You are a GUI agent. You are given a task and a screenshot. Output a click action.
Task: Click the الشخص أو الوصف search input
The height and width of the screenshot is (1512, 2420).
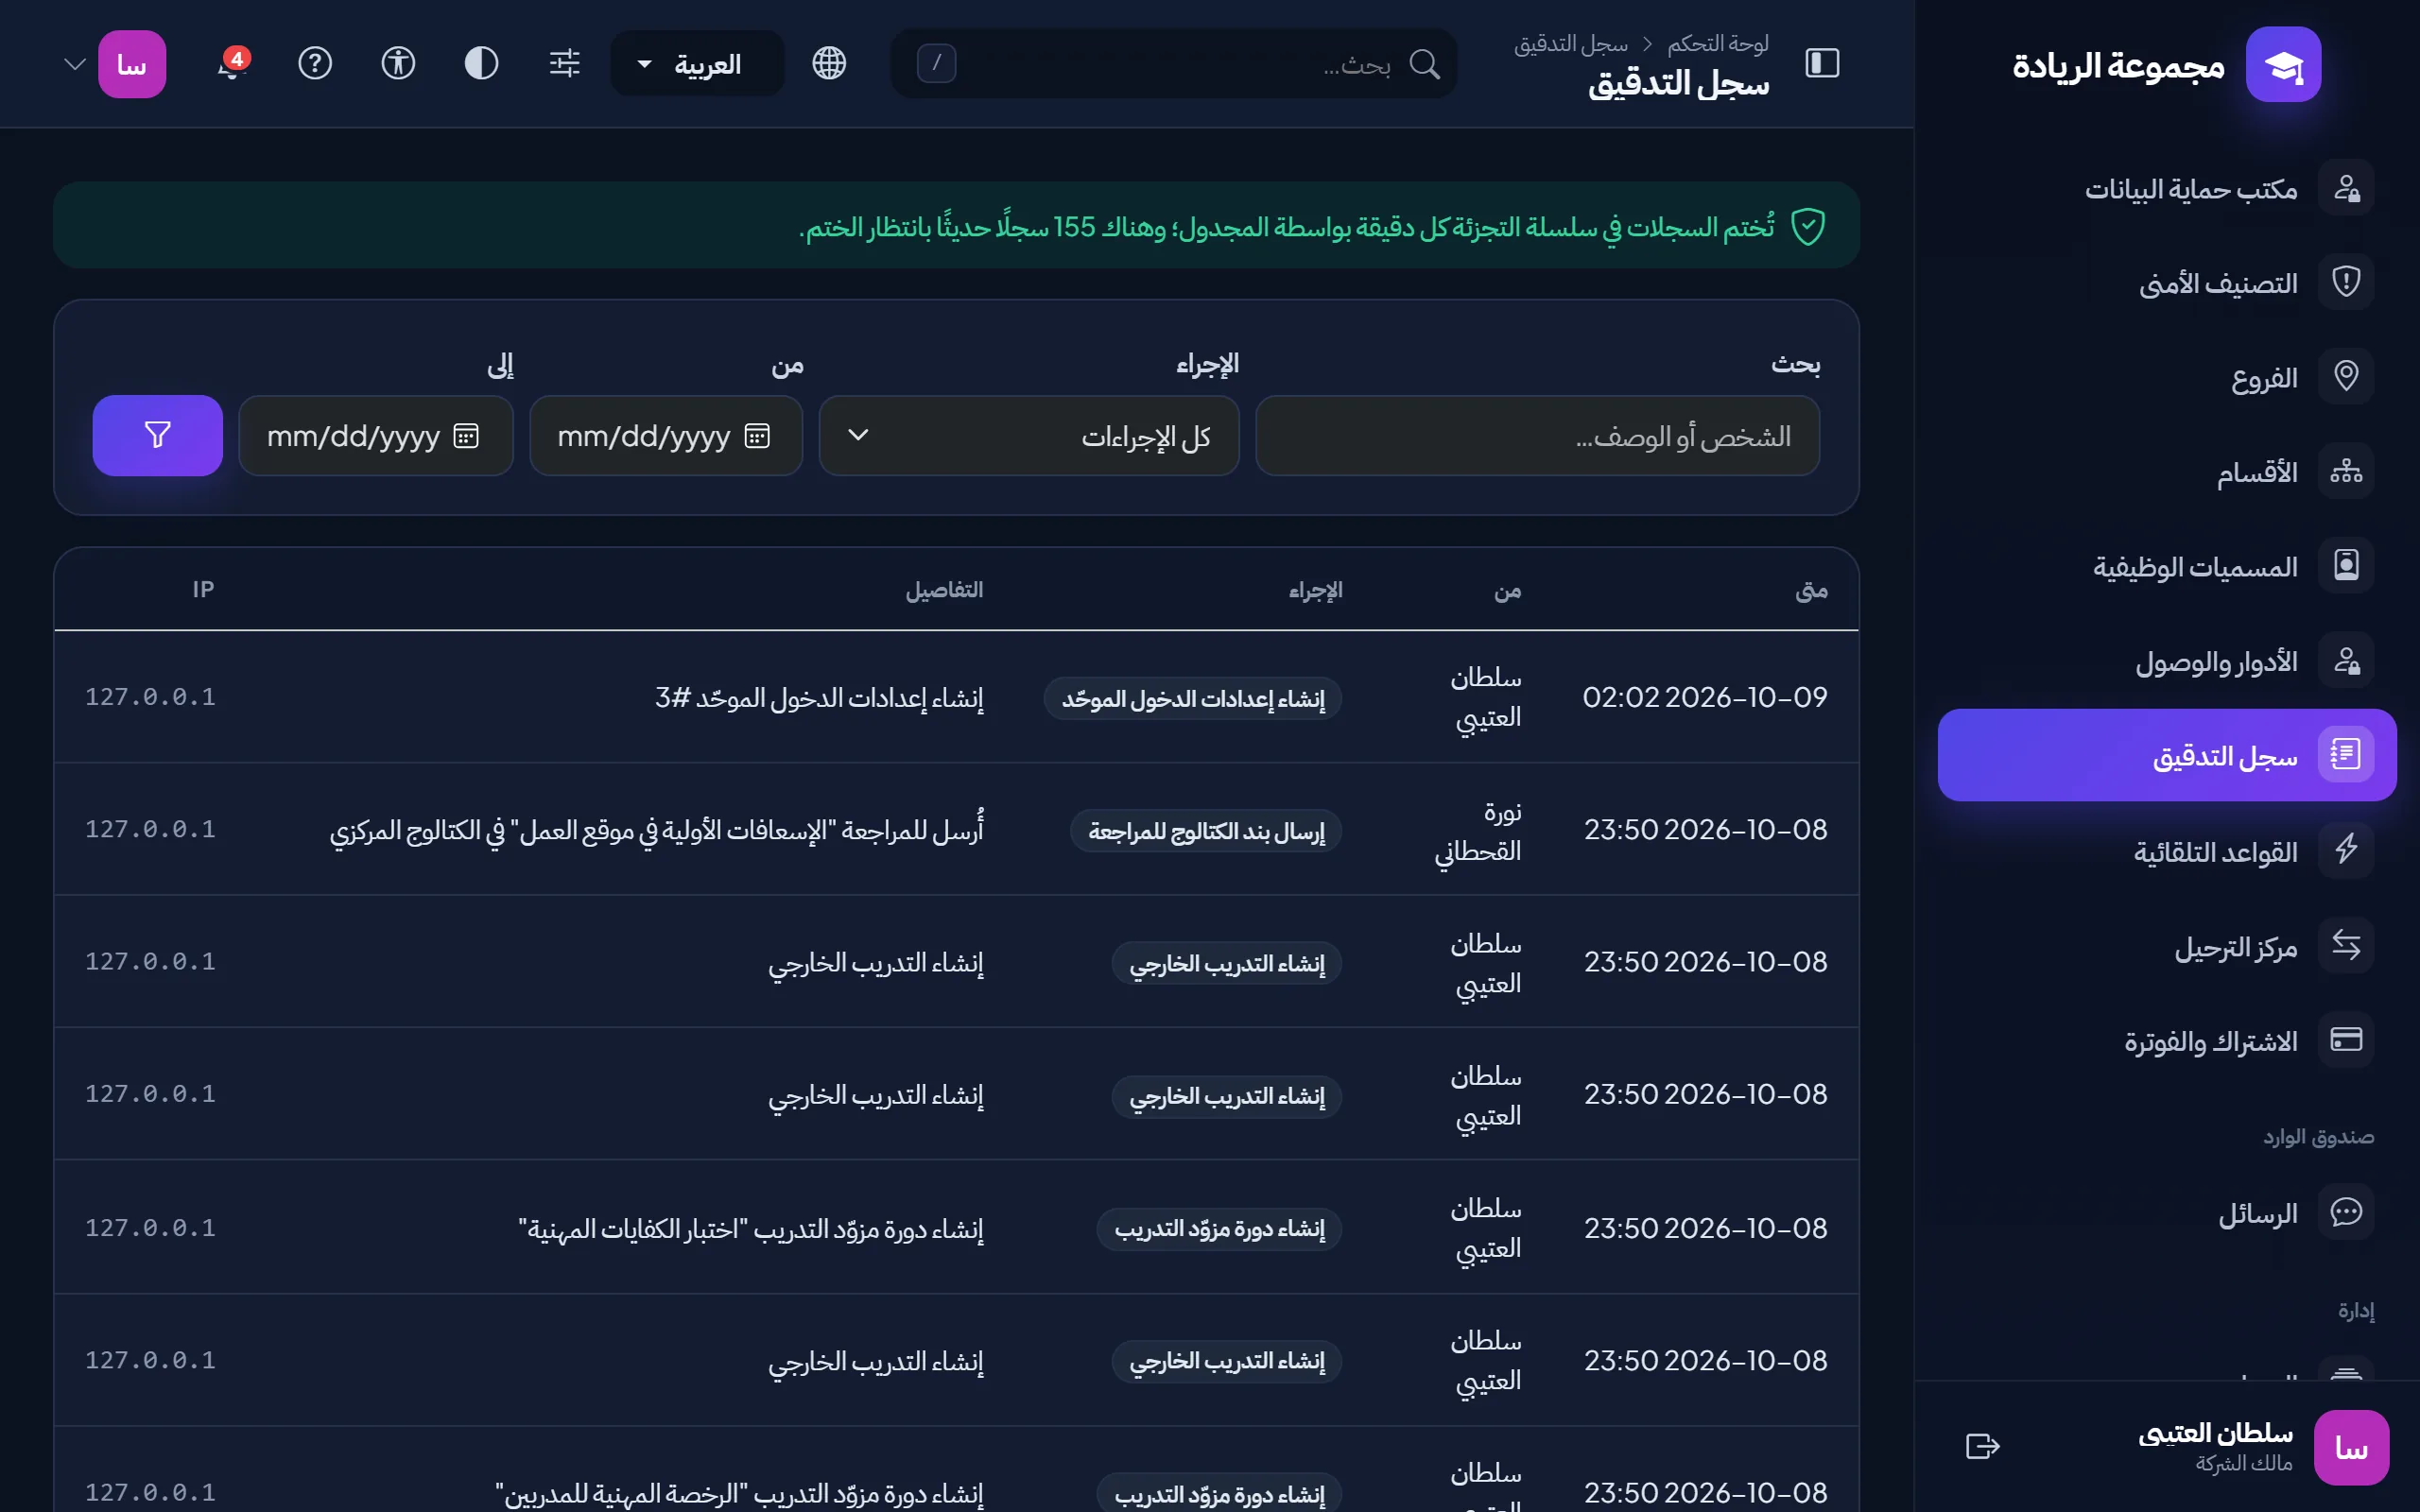[x=1537, y=436]
